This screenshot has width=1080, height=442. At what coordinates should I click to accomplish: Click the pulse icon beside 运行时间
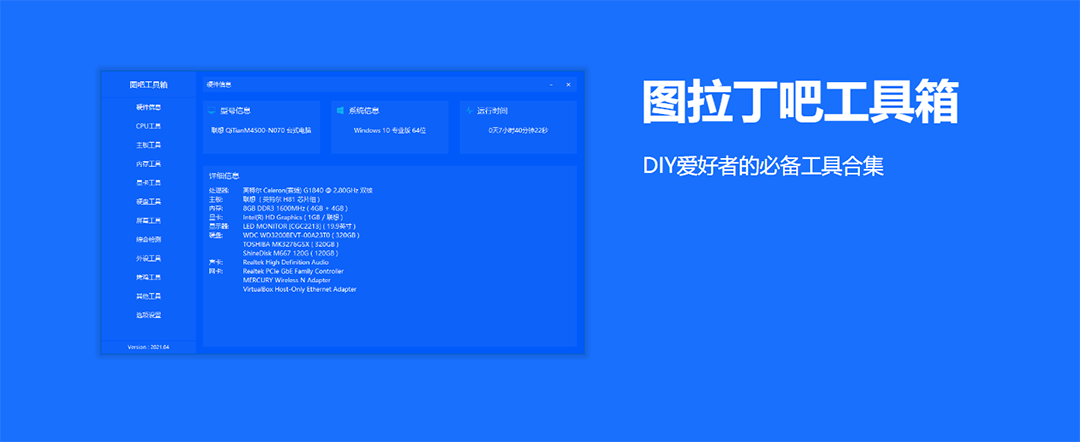pyautogui.click(x=469, y=111)
